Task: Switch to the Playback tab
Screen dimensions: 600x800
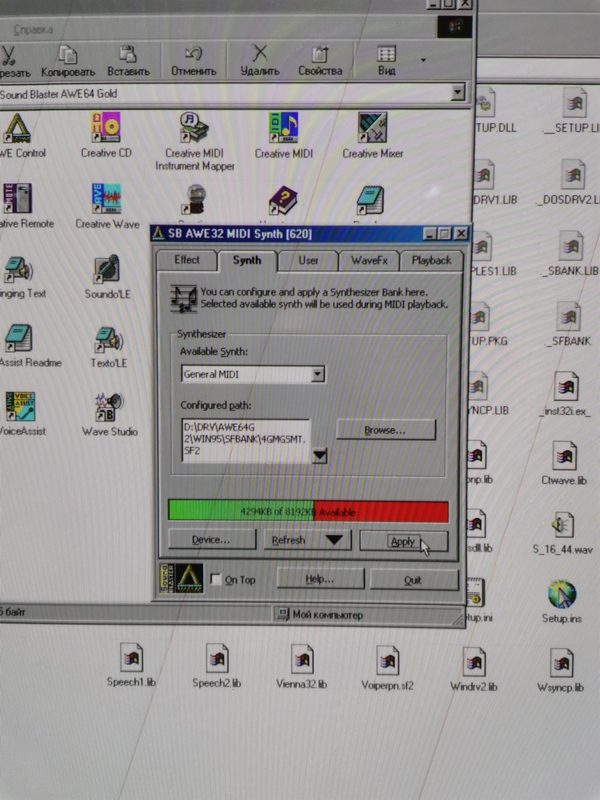Action: coord(431,261)
